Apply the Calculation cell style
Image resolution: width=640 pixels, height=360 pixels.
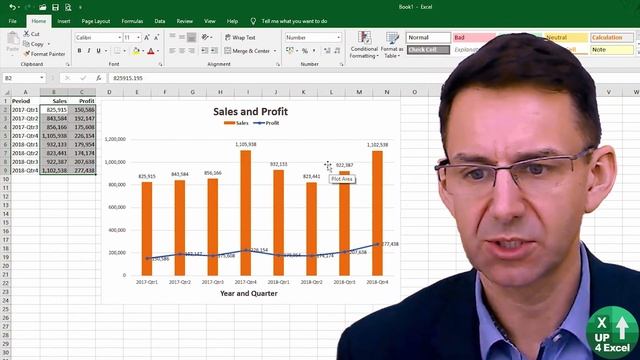click(x=612, y=38)
